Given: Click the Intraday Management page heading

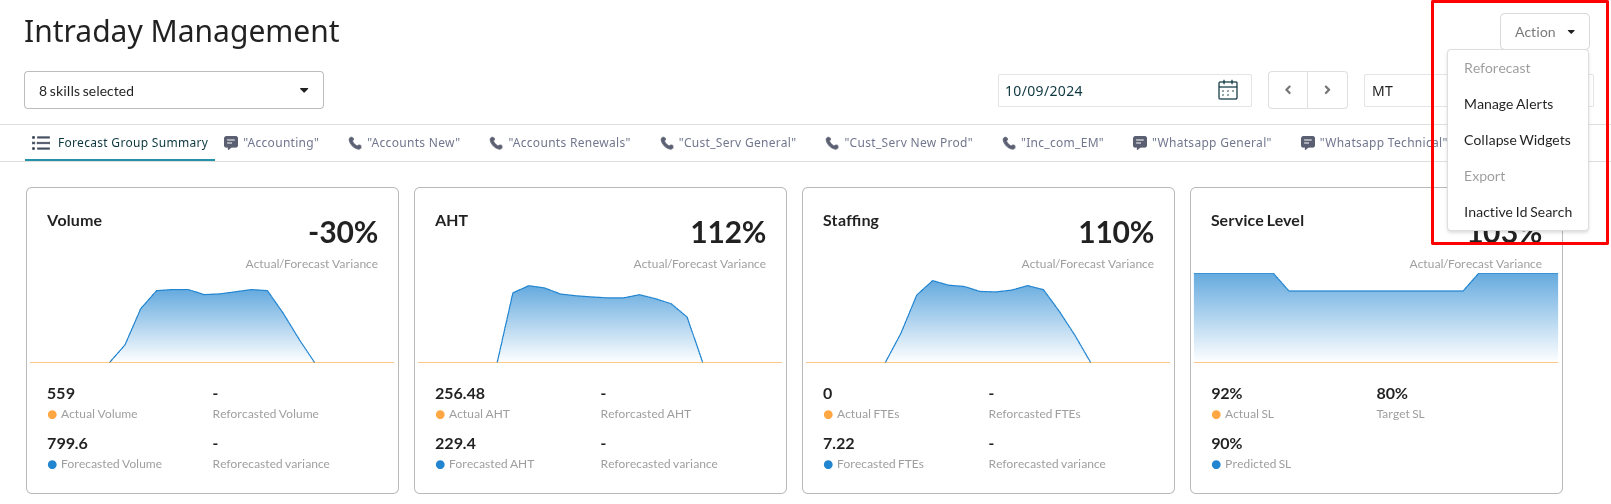Looking at the screenshot, I should tap(182, 32).
